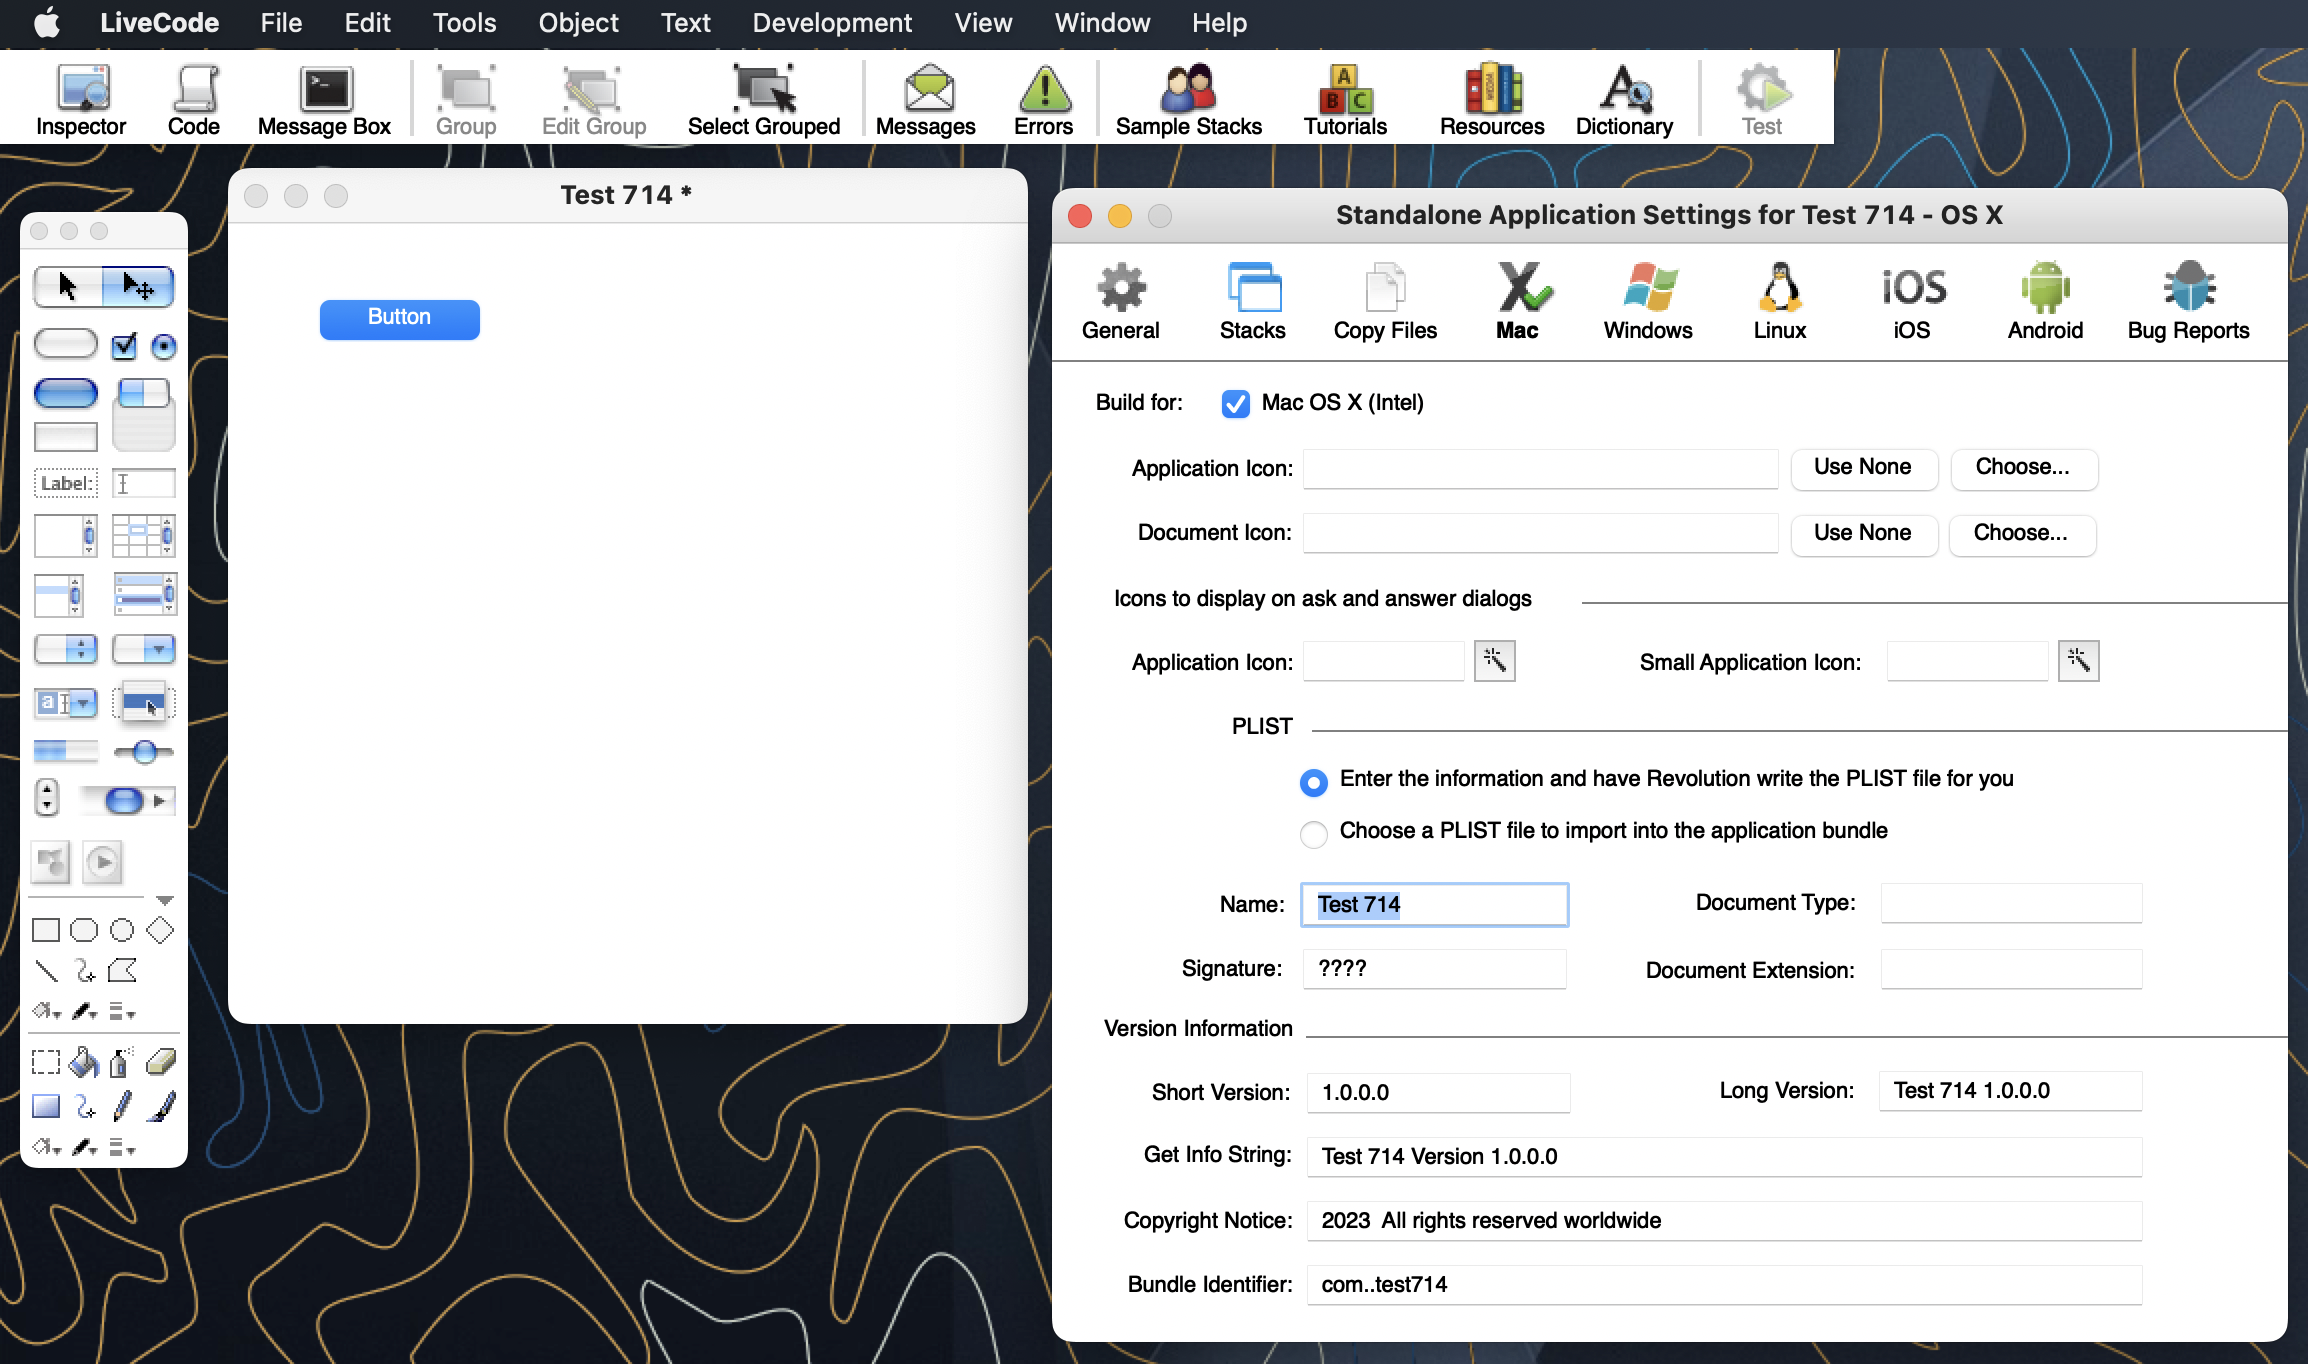The height and width of the screenshot is (1364, 2308).
Task: Switch to the Copy Files tab
Action: [x=1385, y=303]
